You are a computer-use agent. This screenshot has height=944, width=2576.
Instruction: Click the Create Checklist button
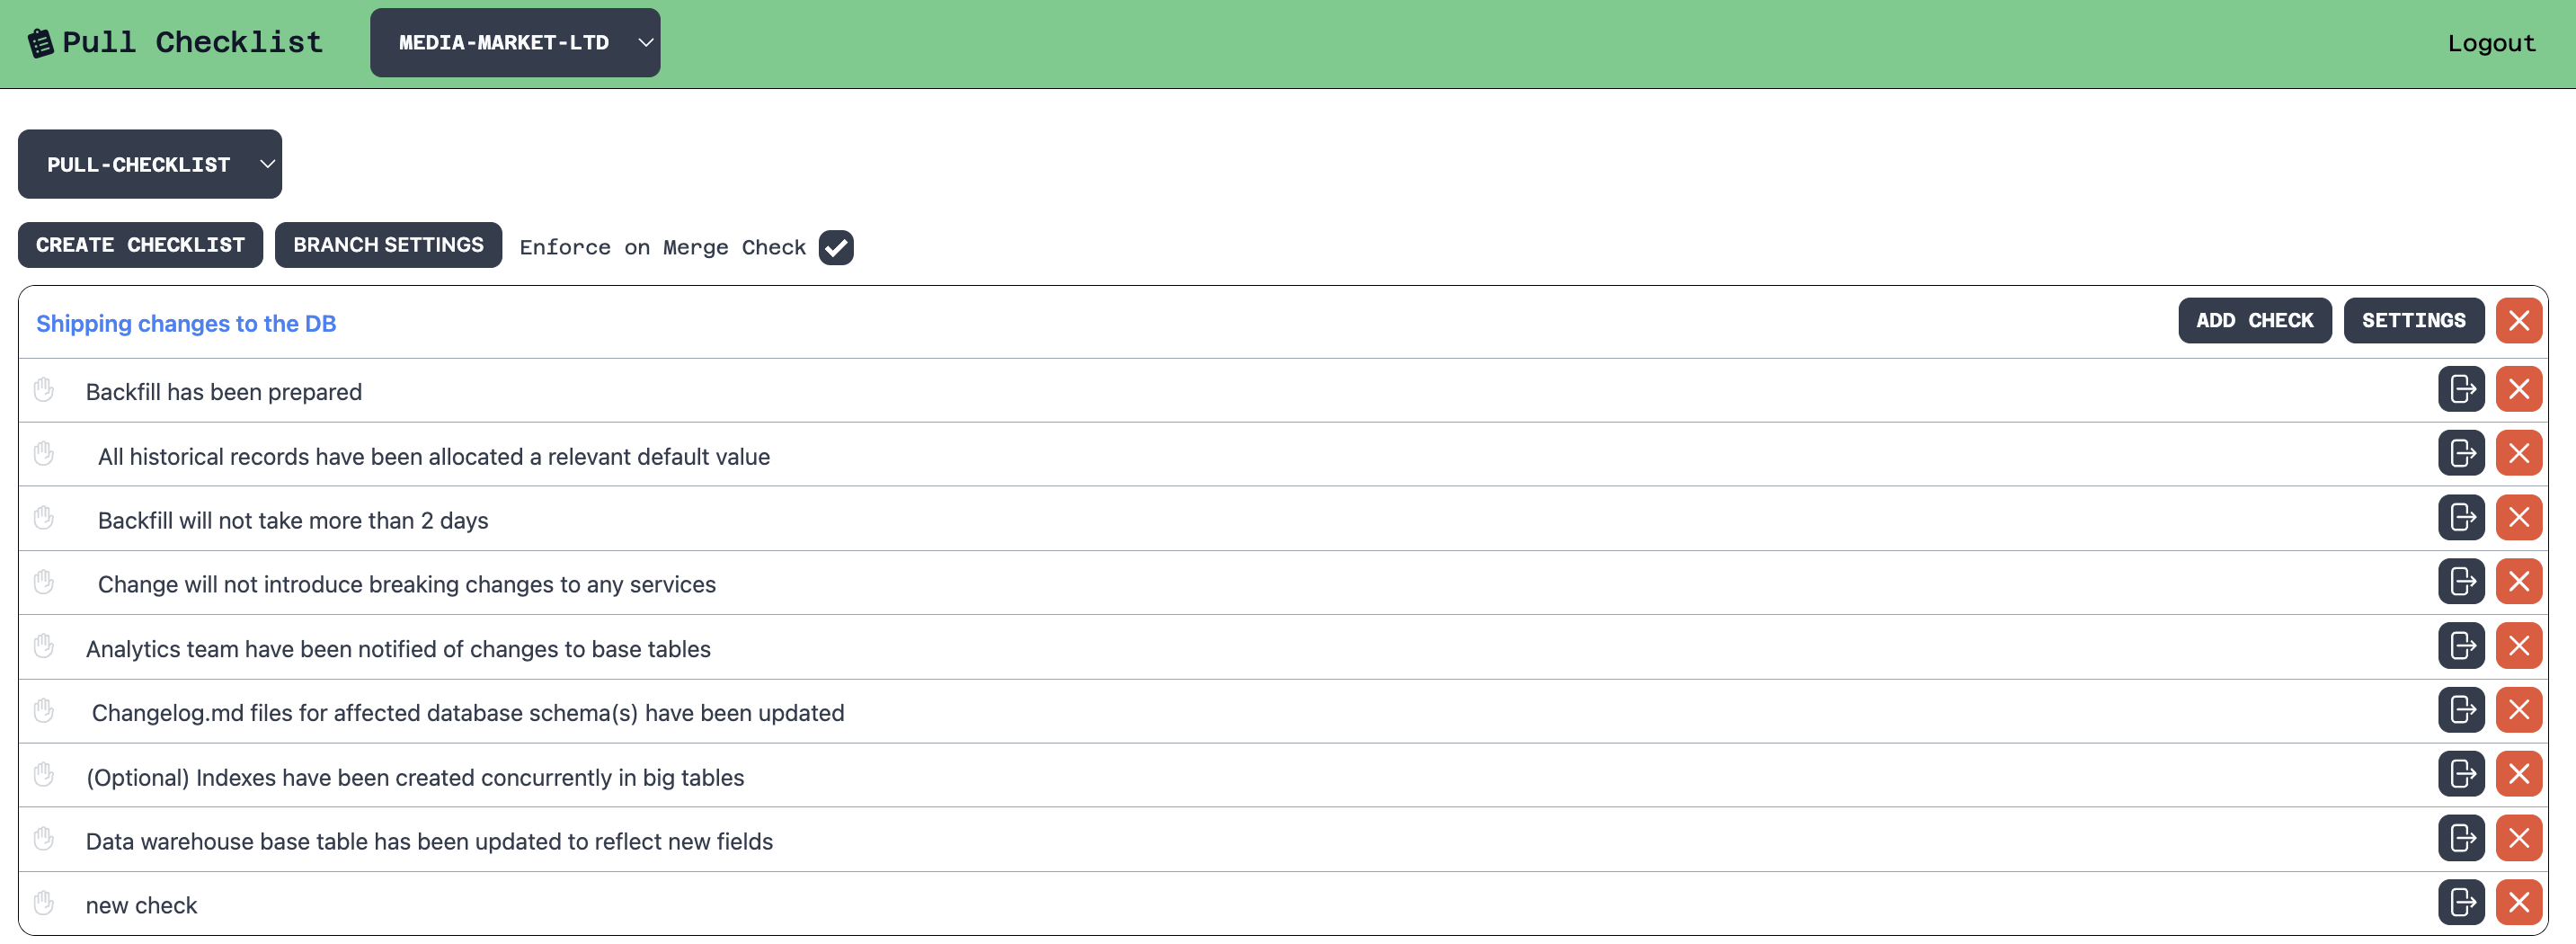140,245
